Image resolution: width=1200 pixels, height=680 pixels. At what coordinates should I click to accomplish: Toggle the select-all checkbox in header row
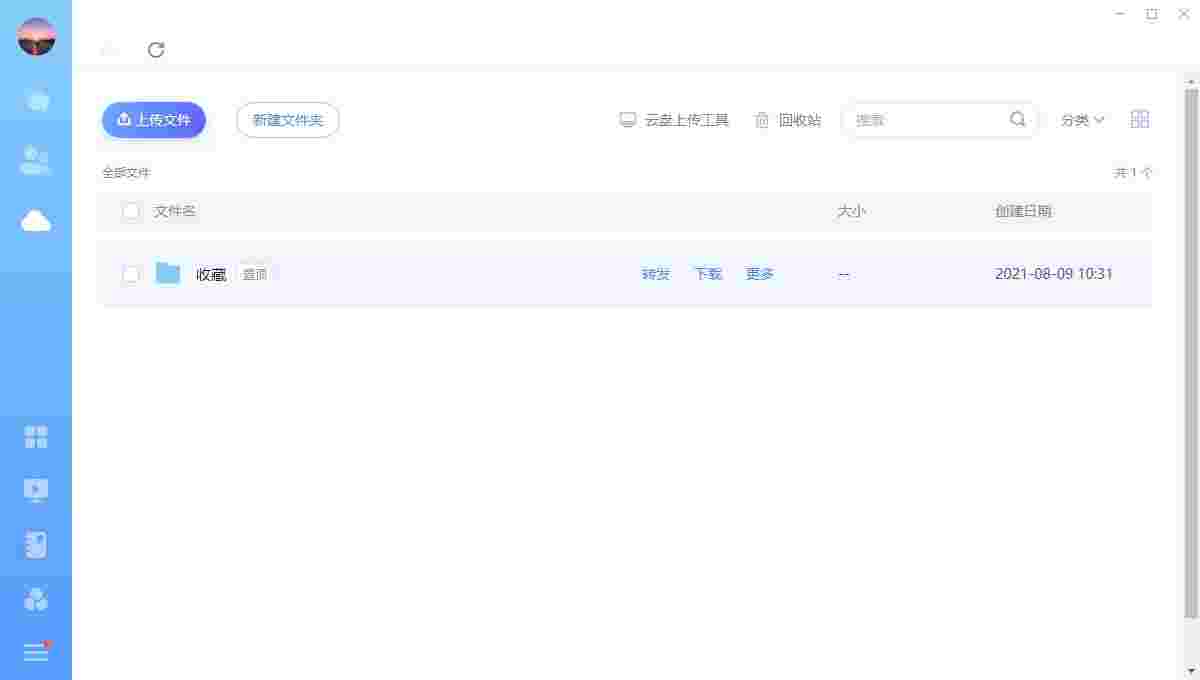(x=130, y=211)
